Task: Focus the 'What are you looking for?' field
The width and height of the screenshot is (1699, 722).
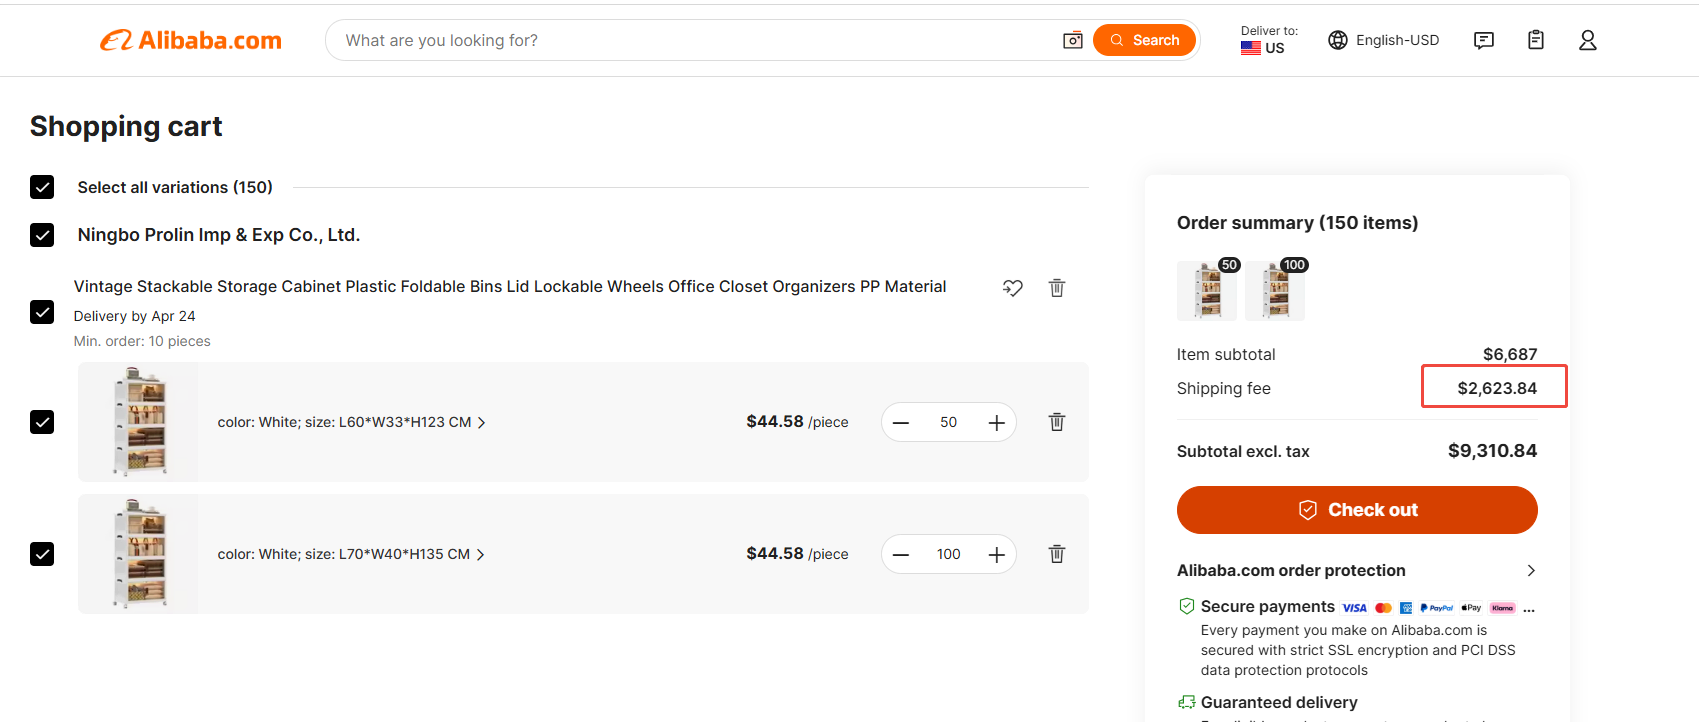Action: click(x=690, y=40)
